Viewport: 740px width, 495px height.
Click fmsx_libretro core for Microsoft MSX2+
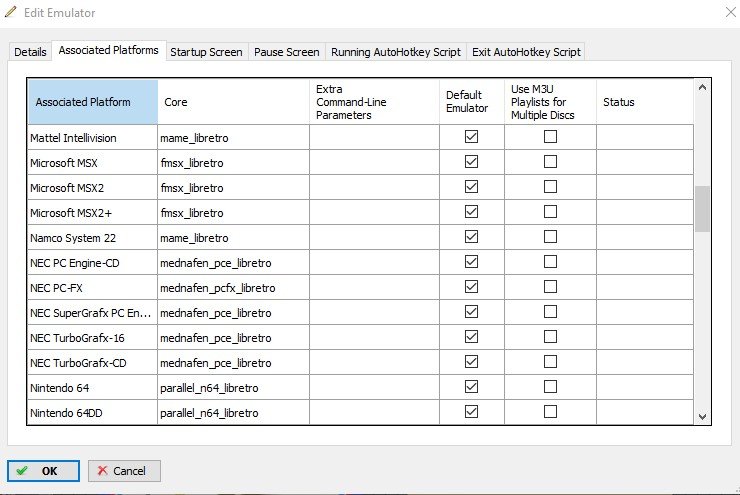tap(234, 213)
